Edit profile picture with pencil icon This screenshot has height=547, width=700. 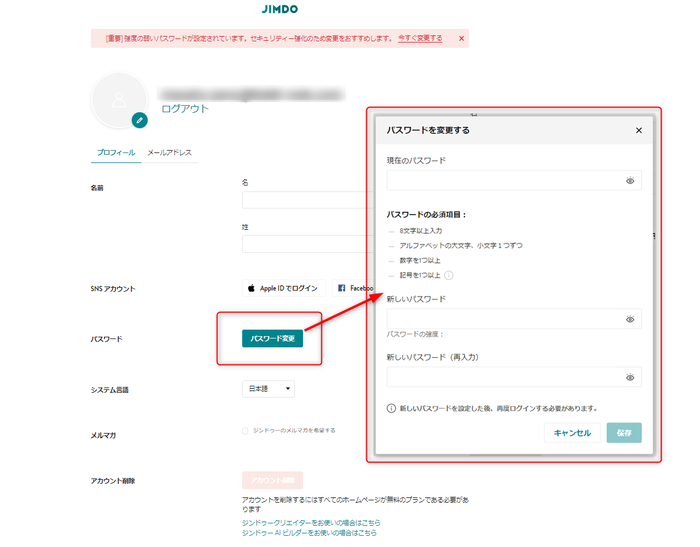[139, 120]
